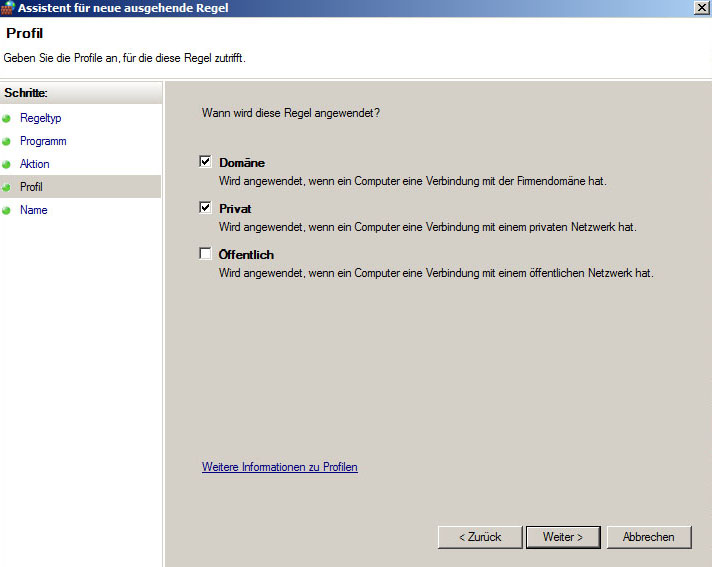The width and height of the screenshot is (712, 567).
Task: Click the green dot beside Regeltyp
Action: tap(7, 118)
